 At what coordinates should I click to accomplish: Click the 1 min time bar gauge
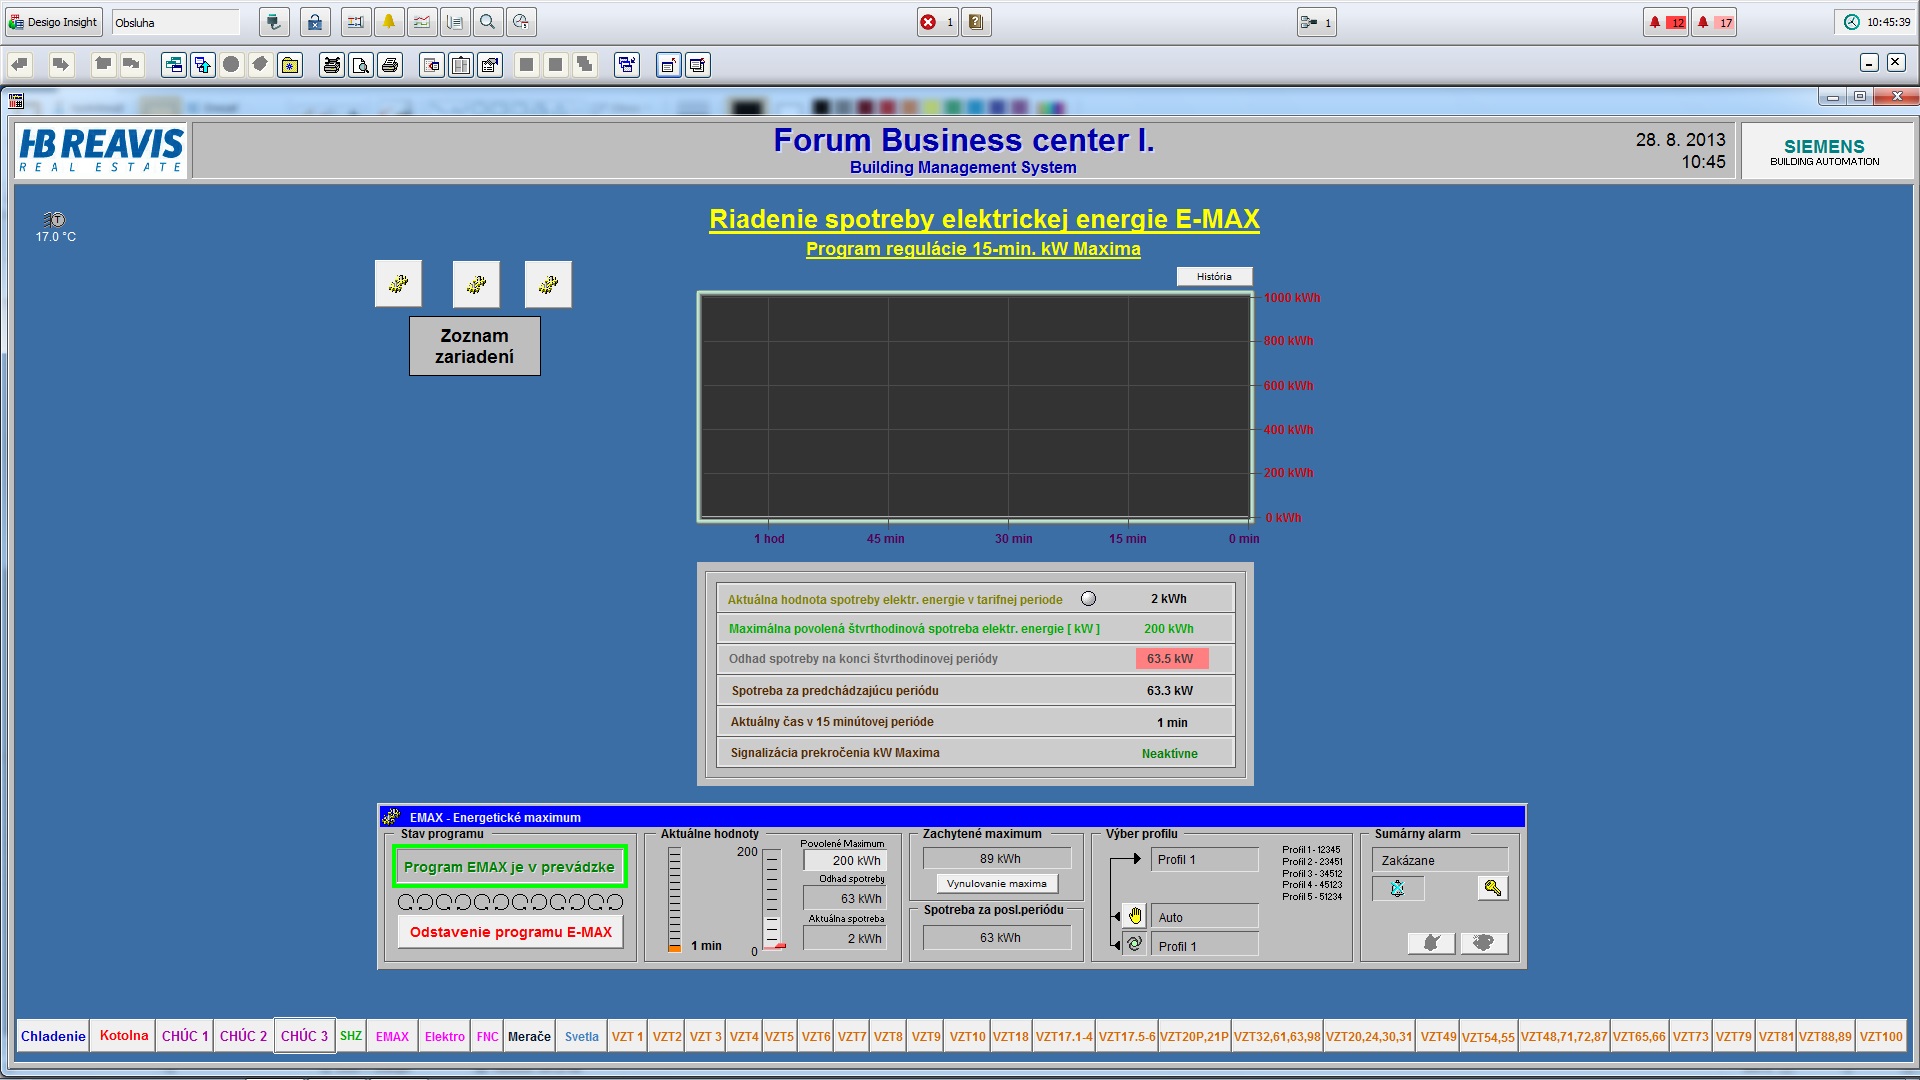click(x=674, y=899)
